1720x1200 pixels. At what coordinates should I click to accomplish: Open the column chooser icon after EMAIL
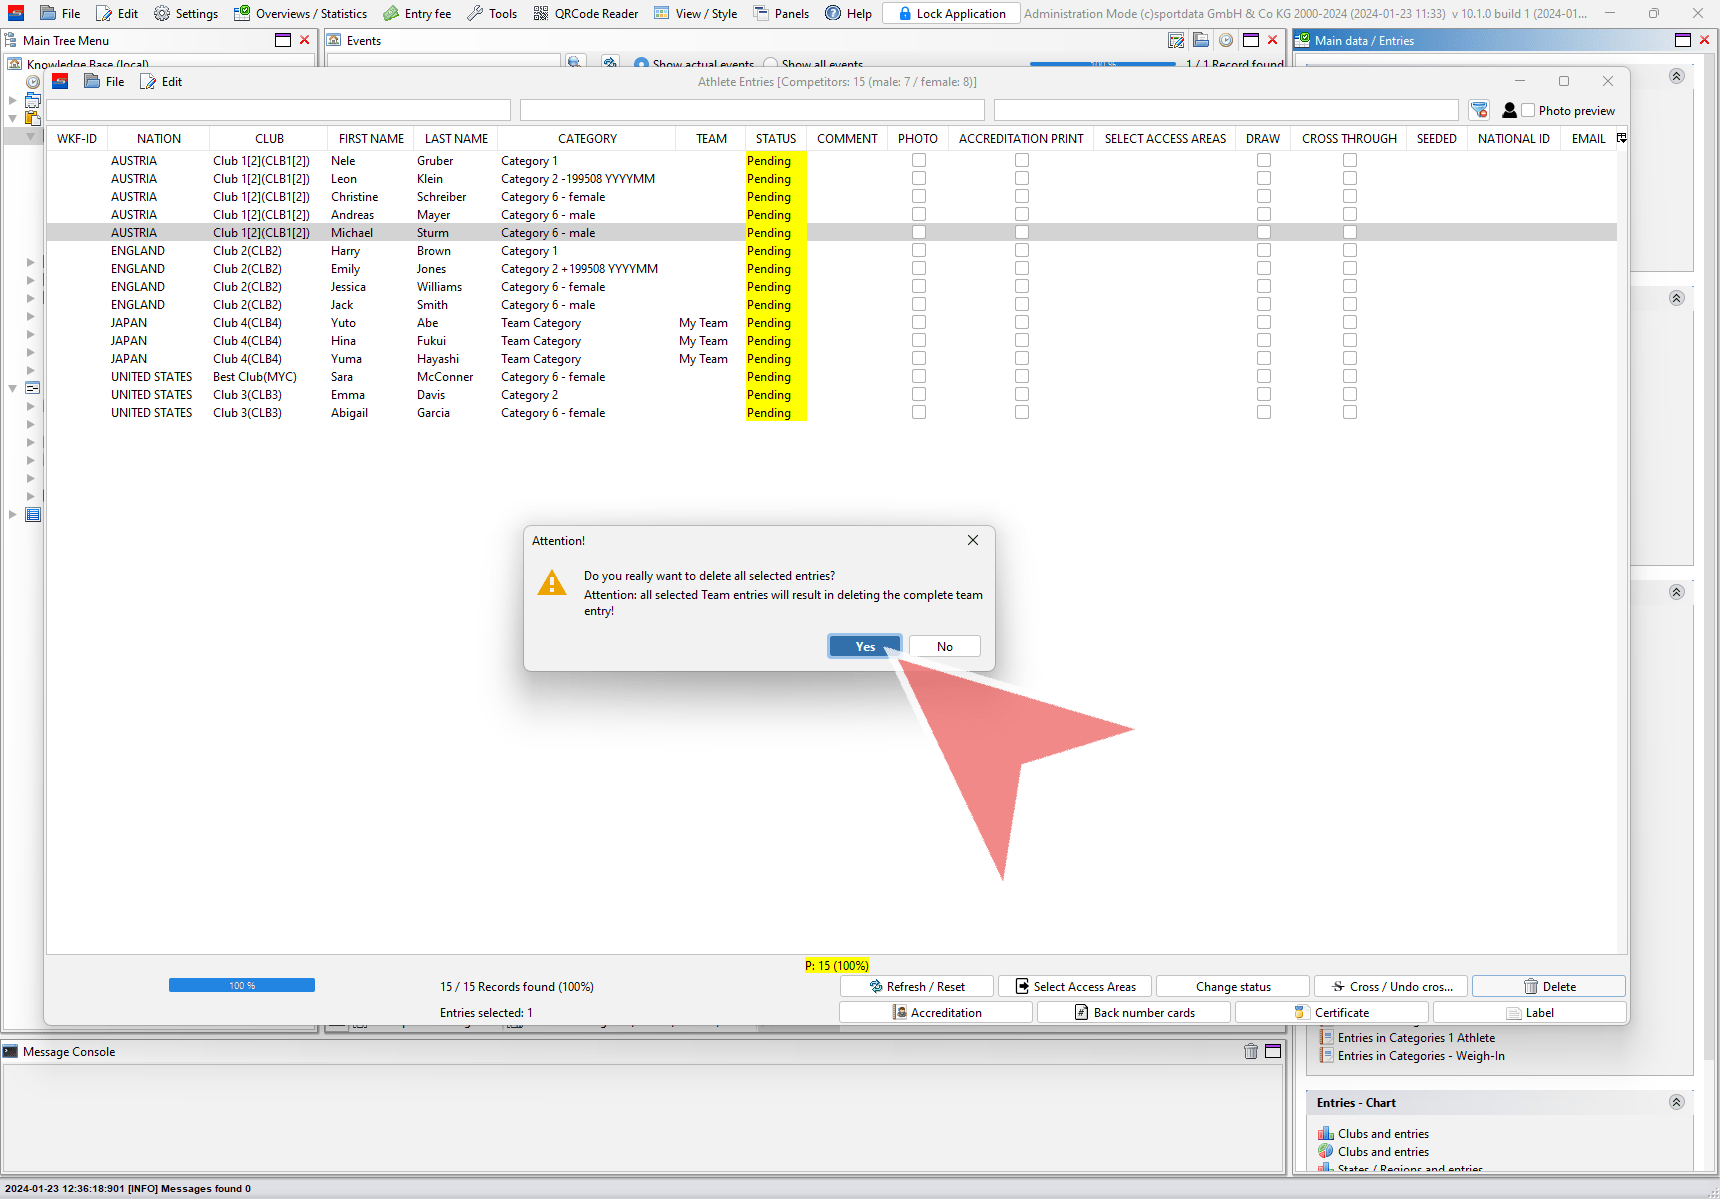coord(1621,138)
